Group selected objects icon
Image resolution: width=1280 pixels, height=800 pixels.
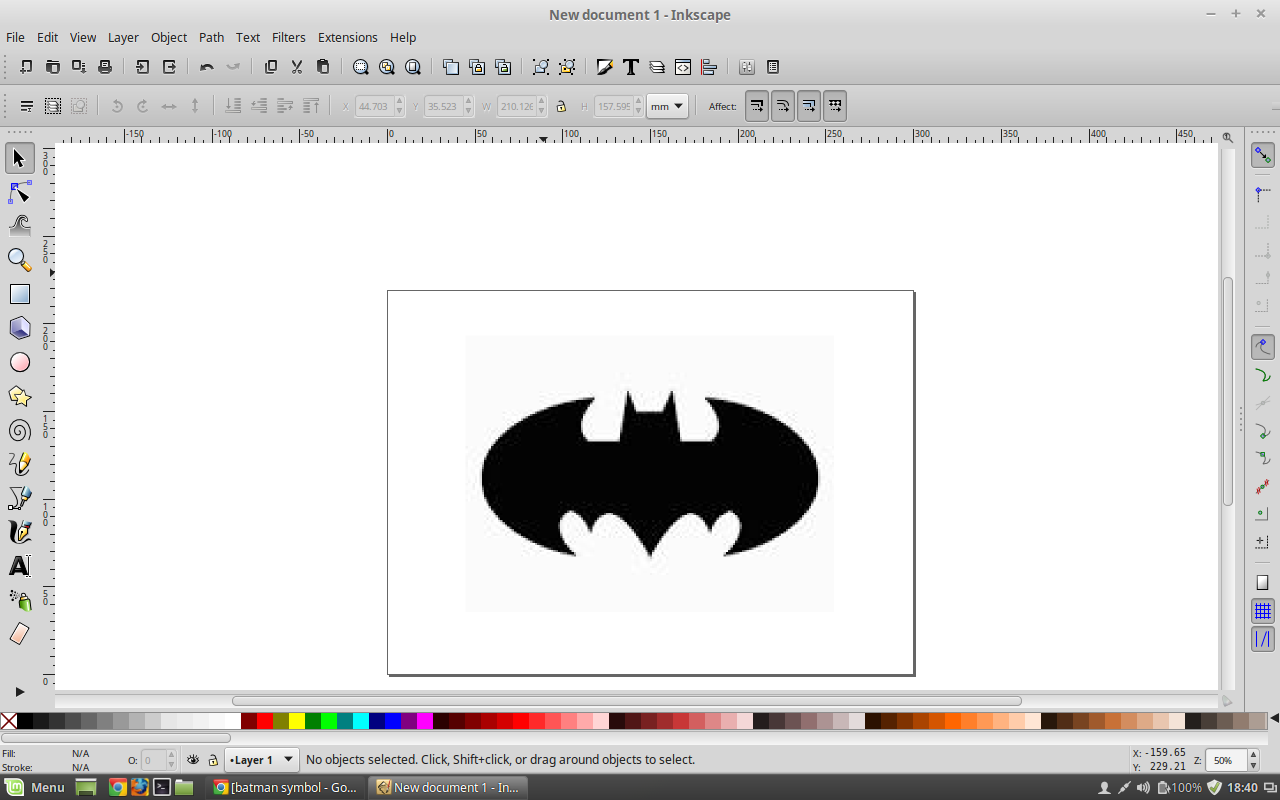tap(541, 67)
